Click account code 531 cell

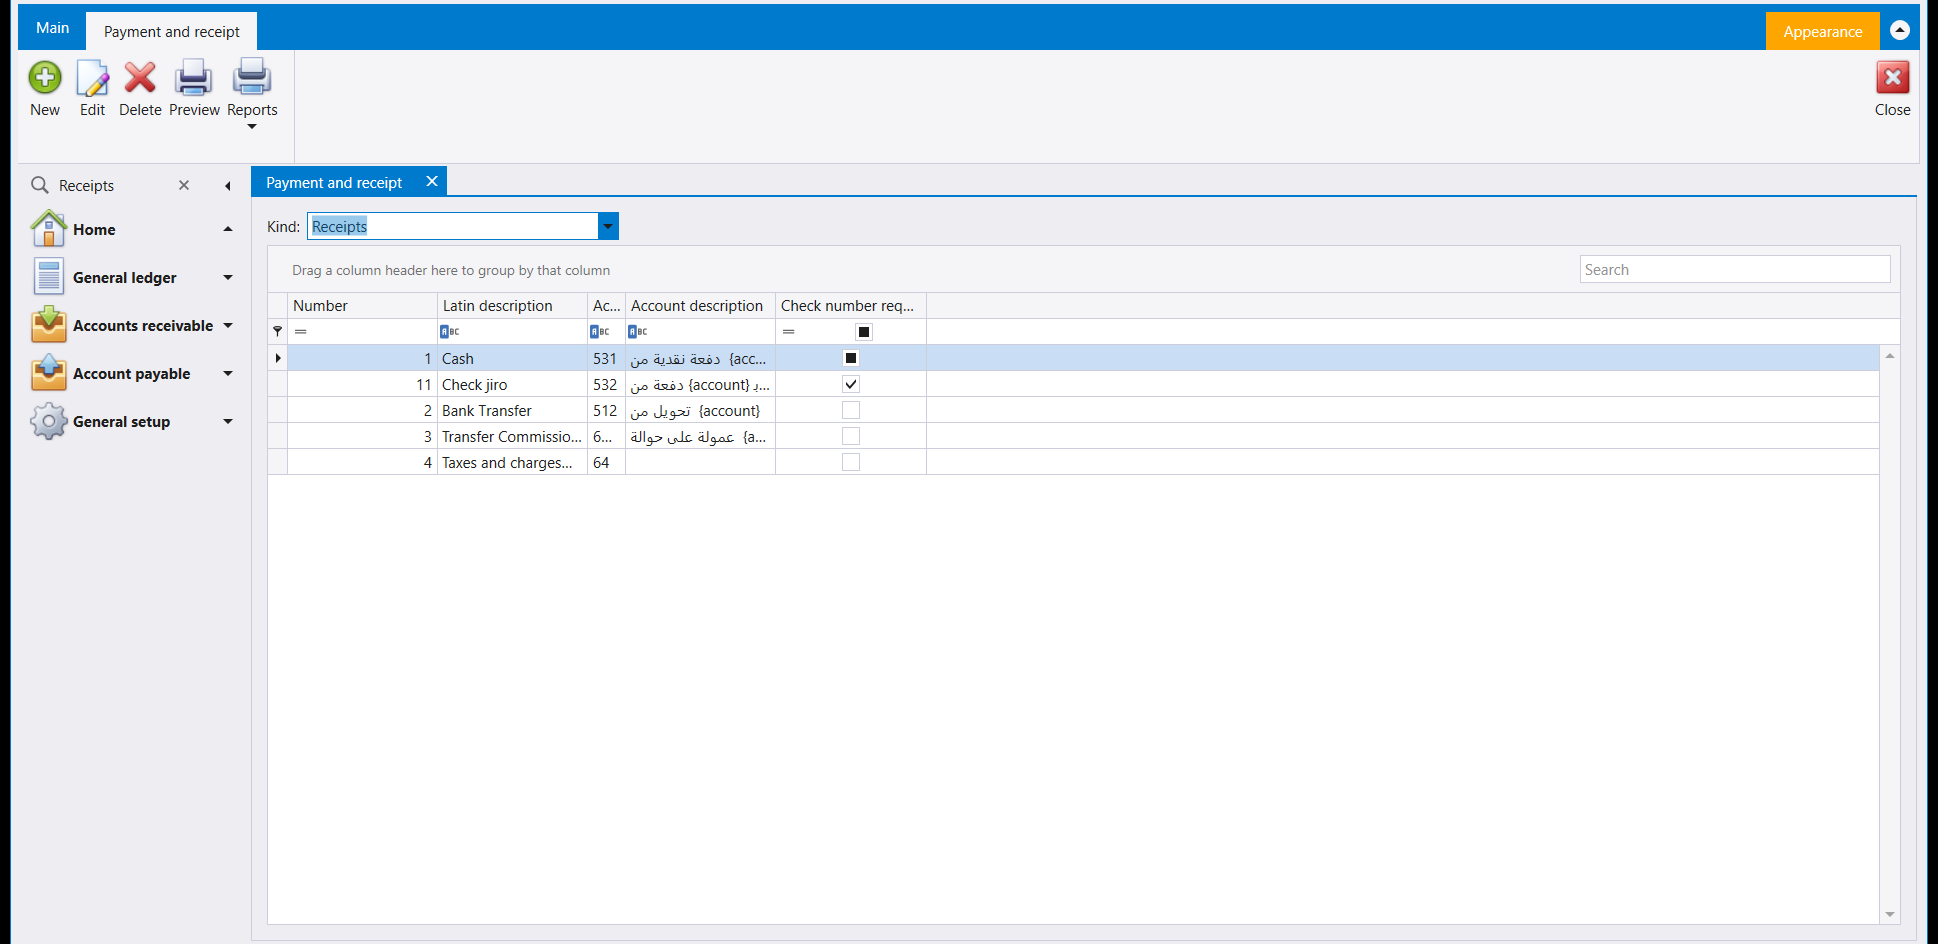[606, 358]
